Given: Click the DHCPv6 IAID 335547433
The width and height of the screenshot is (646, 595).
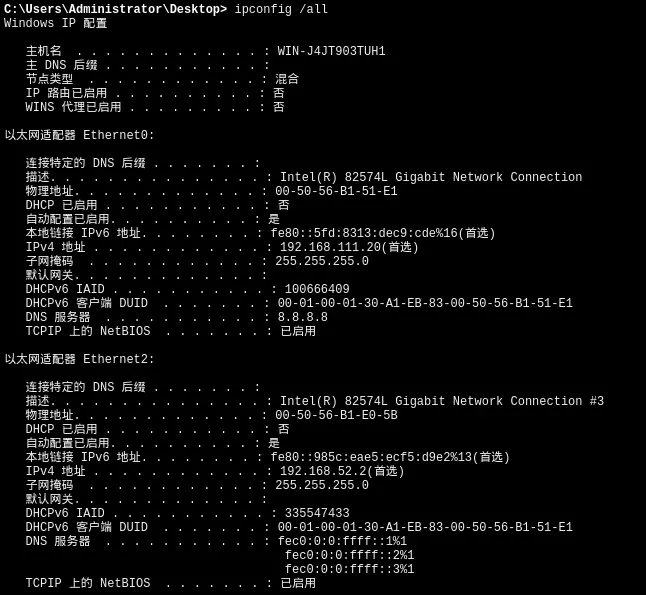Looking at the screenshot, I should pyautogui.click(x=317, y=513).
